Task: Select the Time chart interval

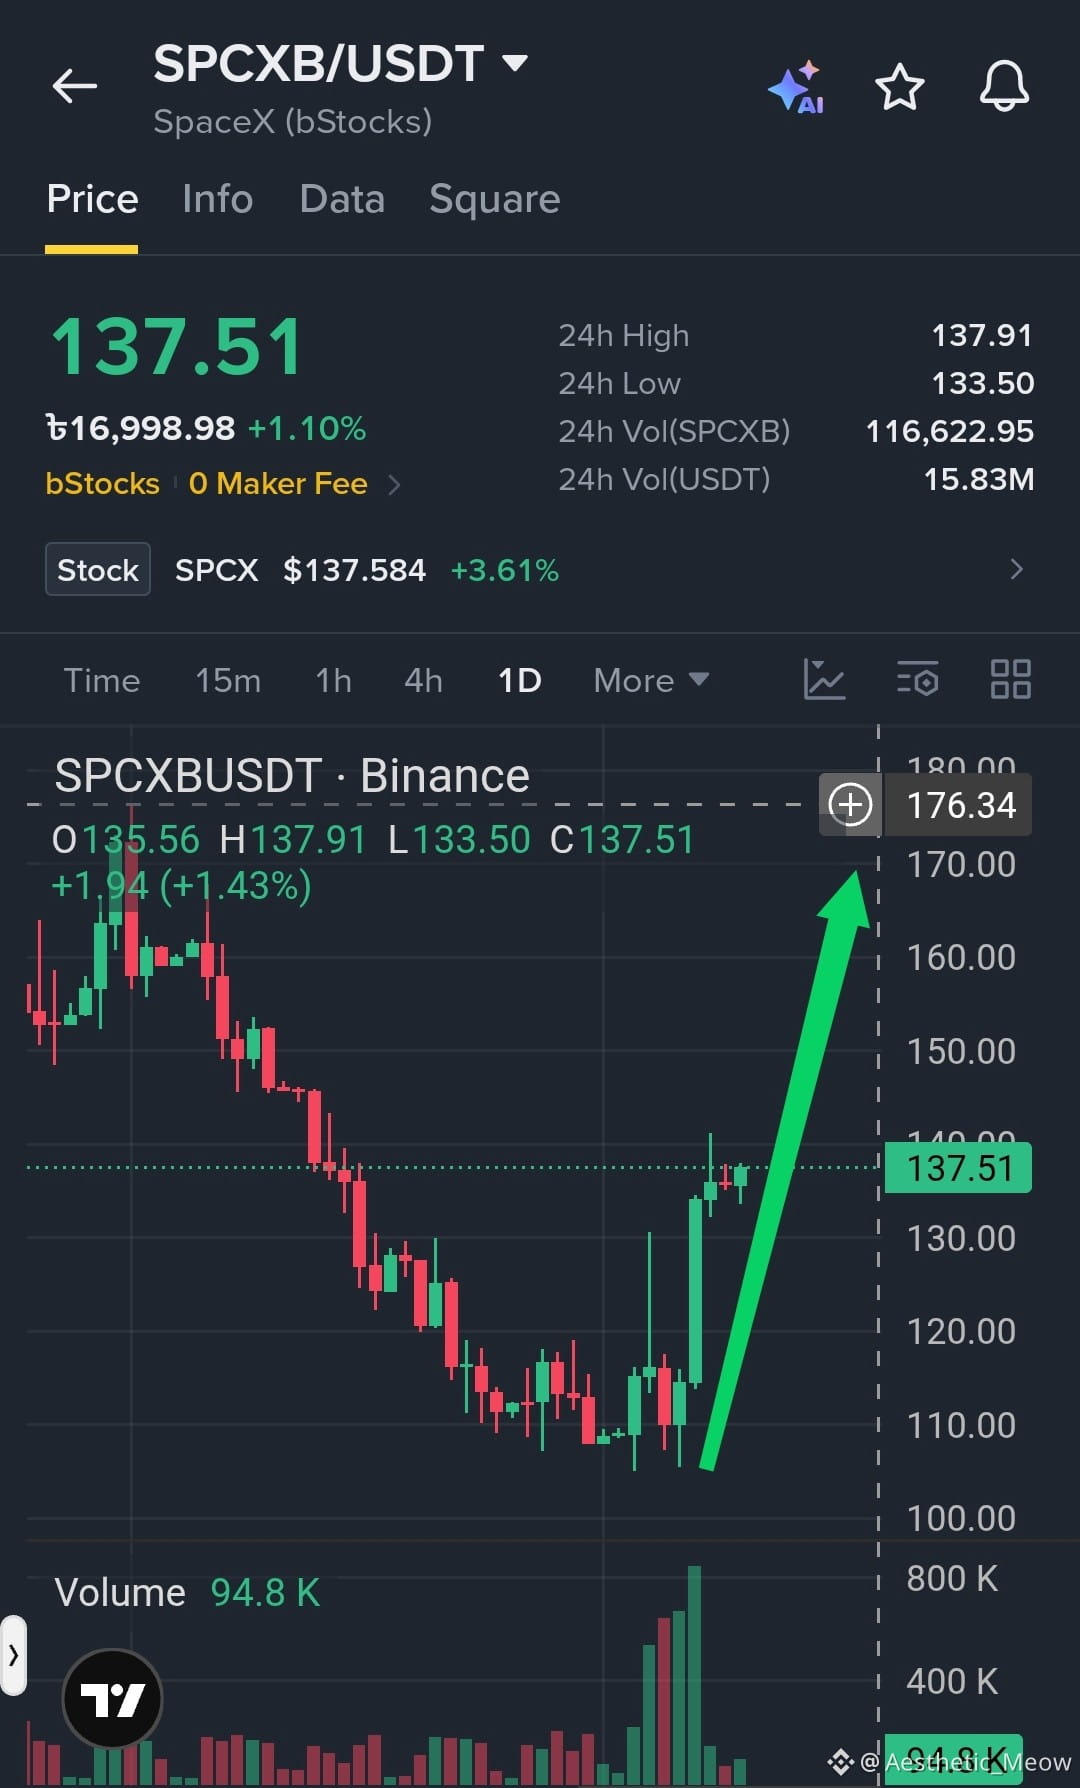Action: click(102, 680)
